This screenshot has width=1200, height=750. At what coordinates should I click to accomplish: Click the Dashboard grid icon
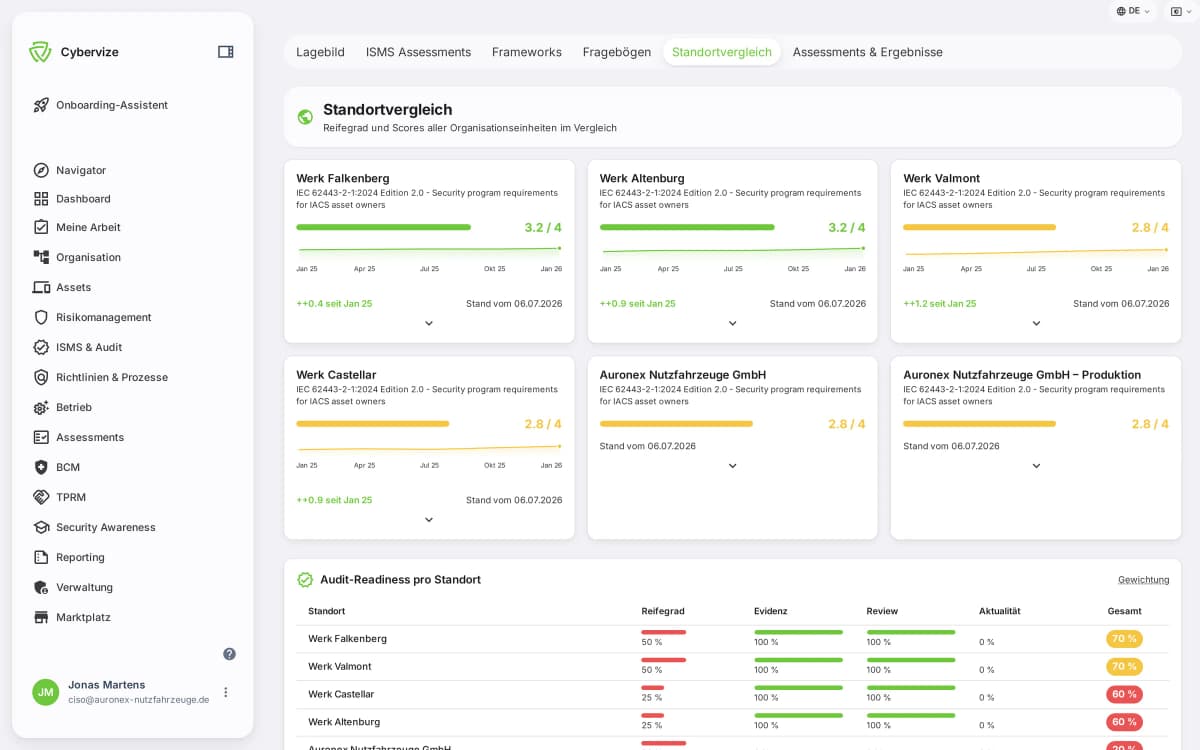[x=41, y=199]
